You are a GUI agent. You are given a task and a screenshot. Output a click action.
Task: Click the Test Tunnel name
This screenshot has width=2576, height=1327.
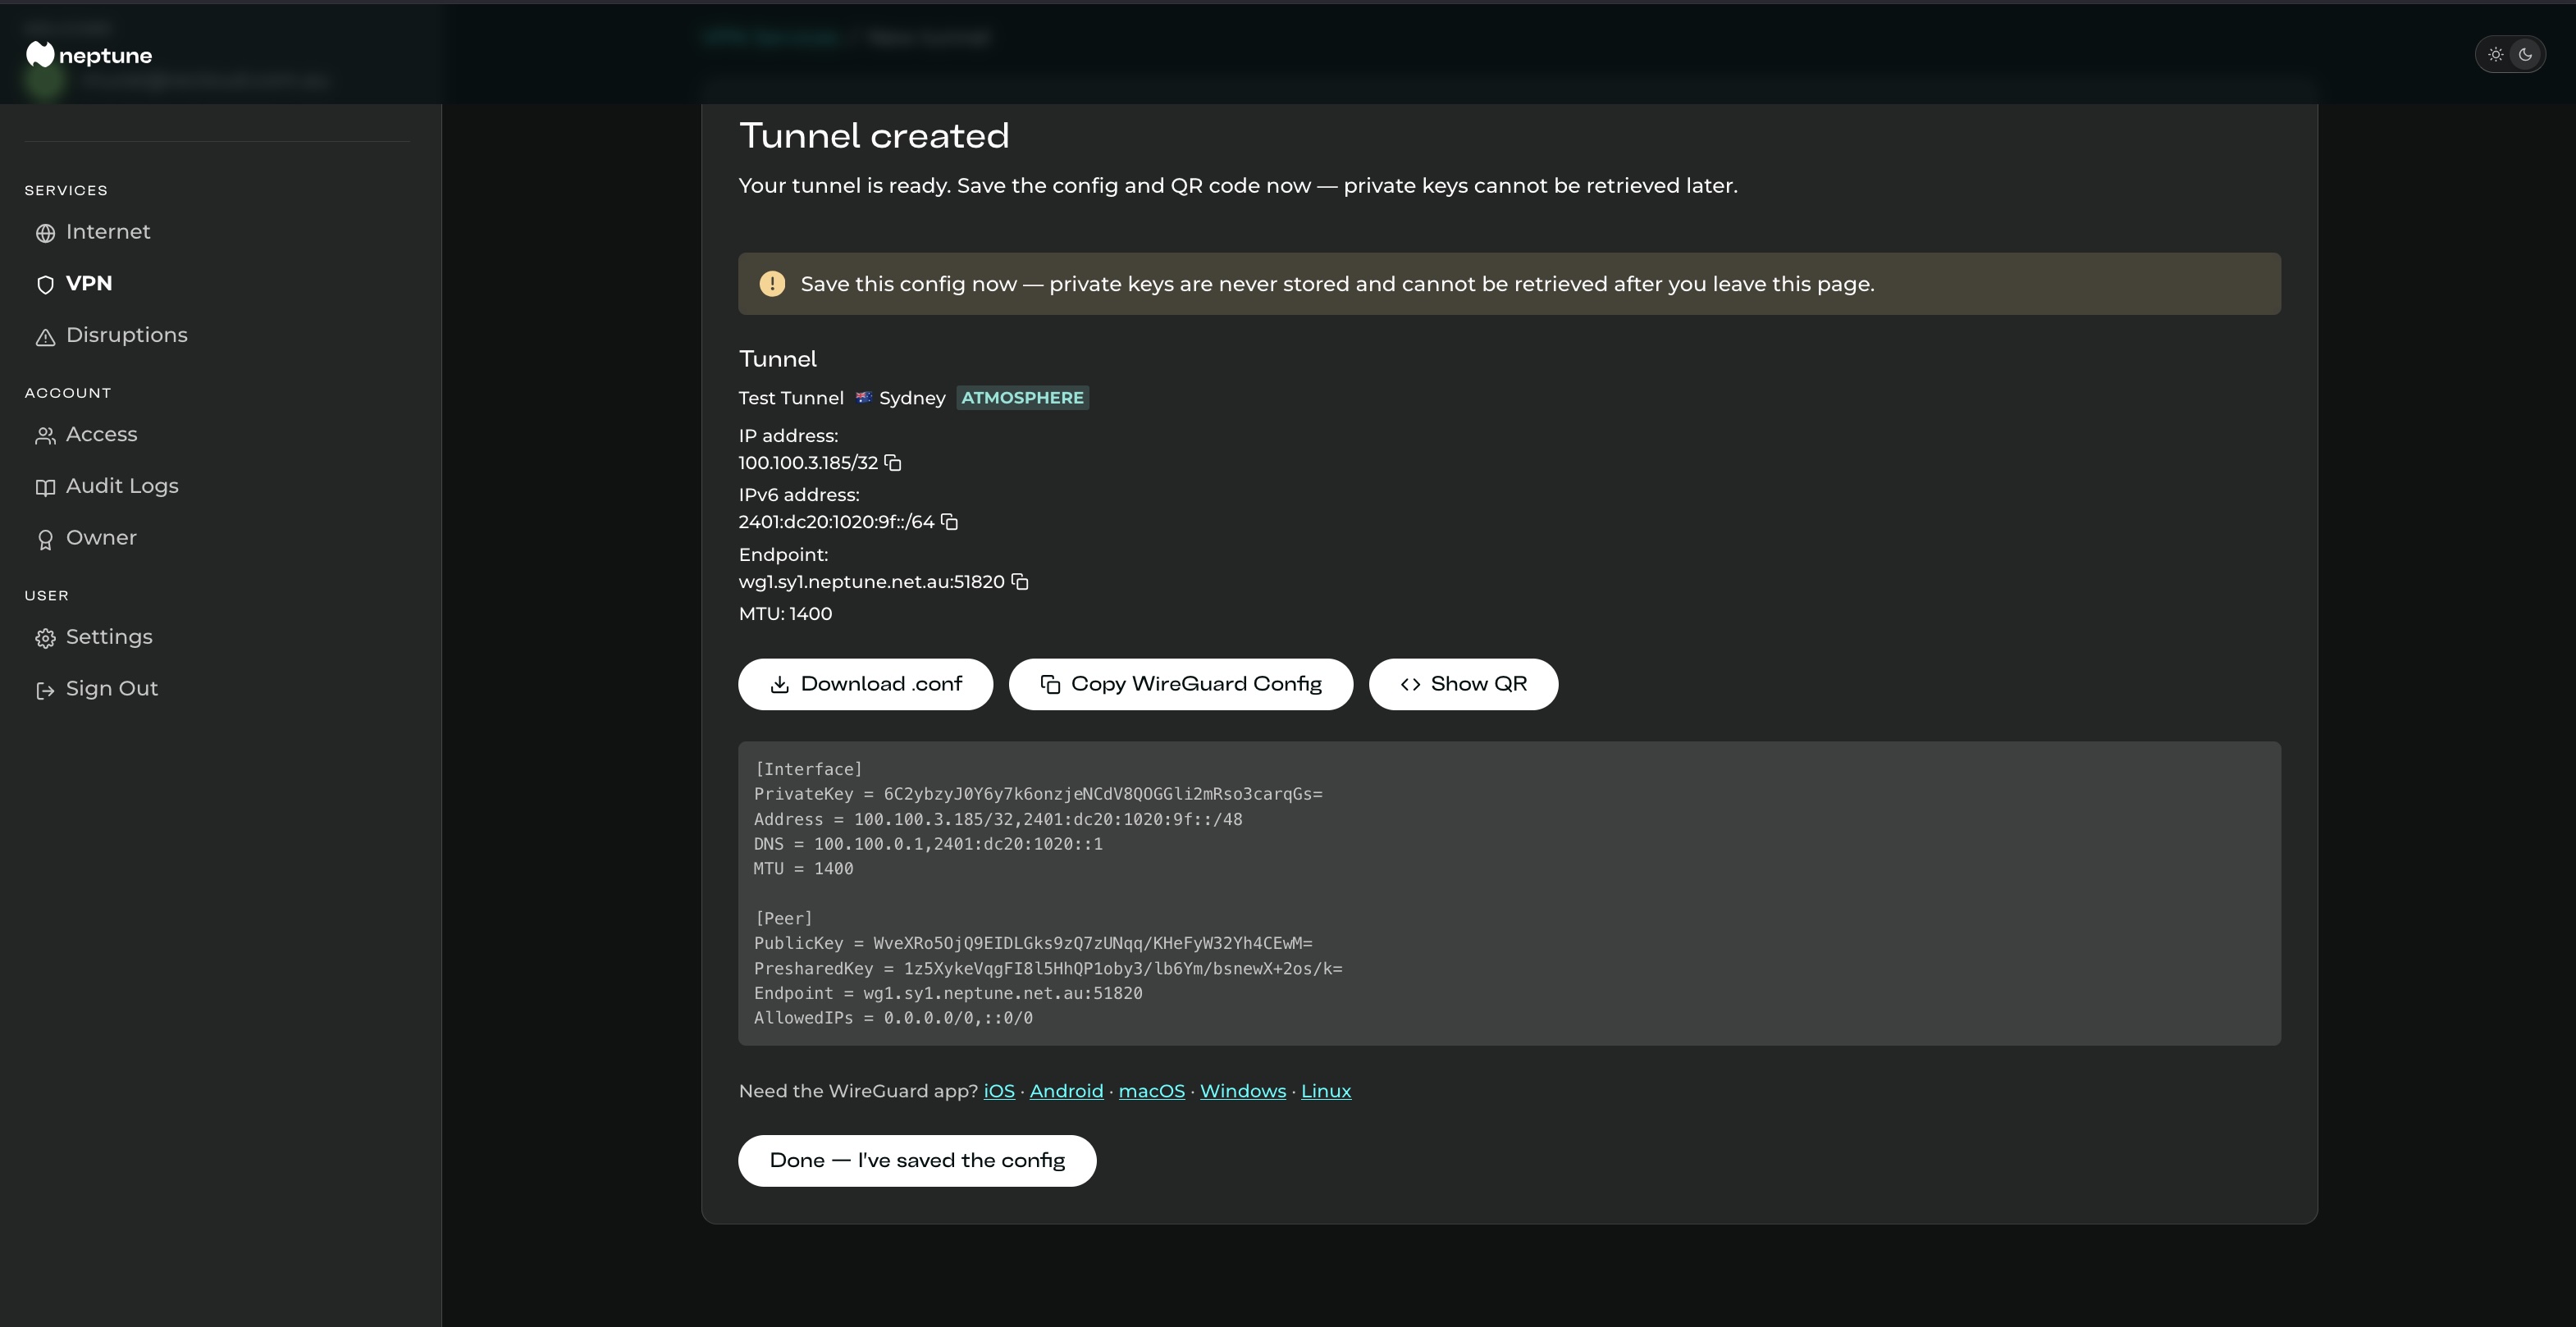click(791, 398)
